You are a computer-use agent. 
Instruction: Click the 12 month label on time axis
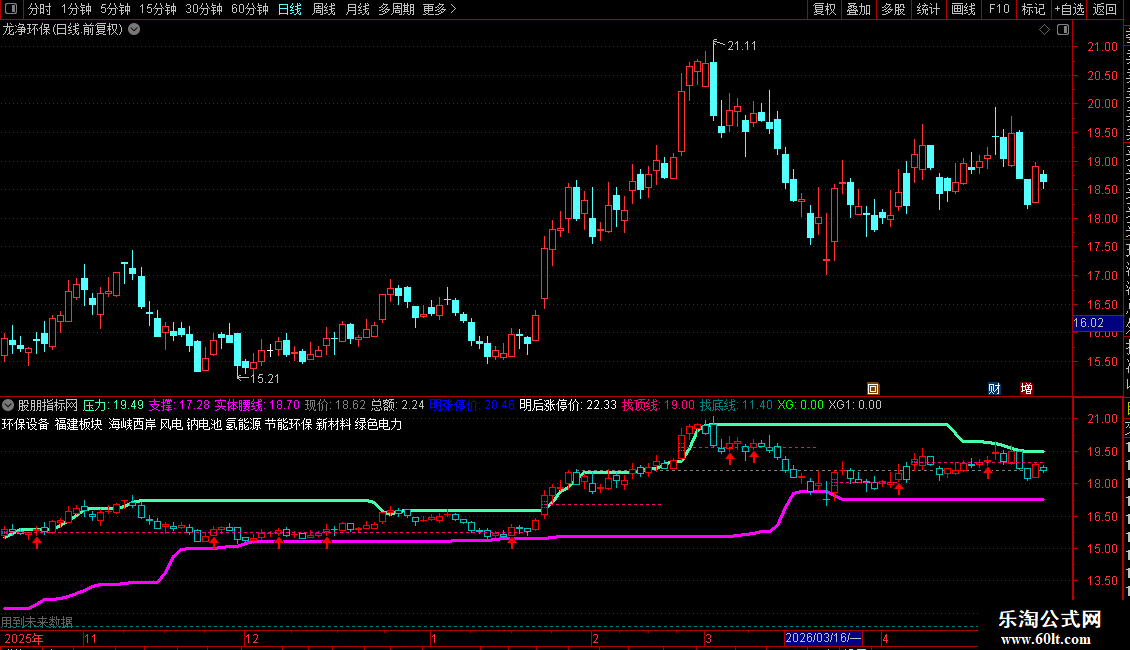pos(252,638)
